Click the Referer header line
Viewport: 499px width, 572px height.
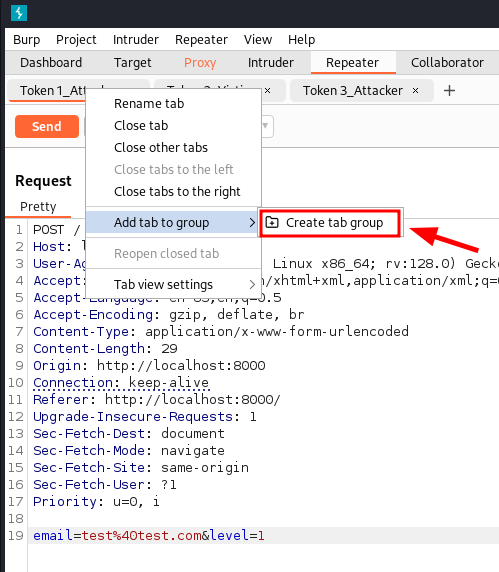pyautogui.click(x=156, y=399)
